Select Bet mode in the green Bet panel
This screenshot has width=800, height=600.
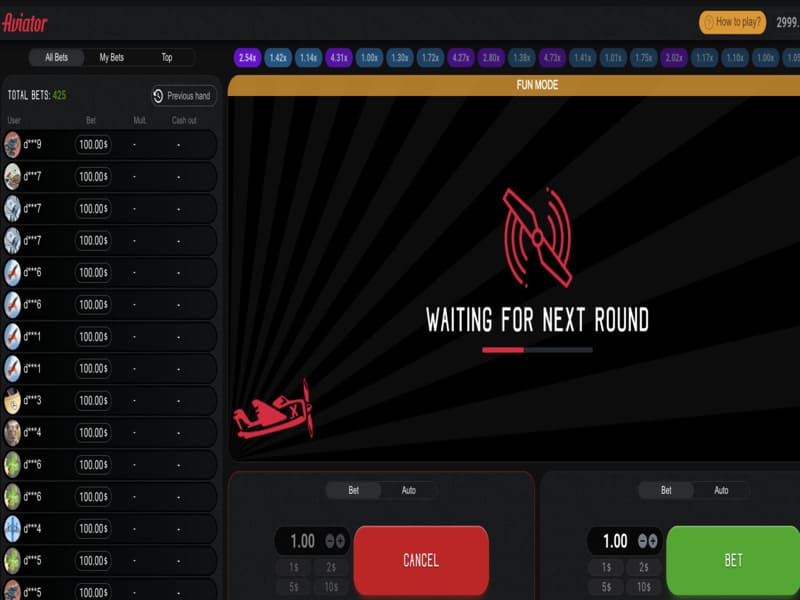666,490
